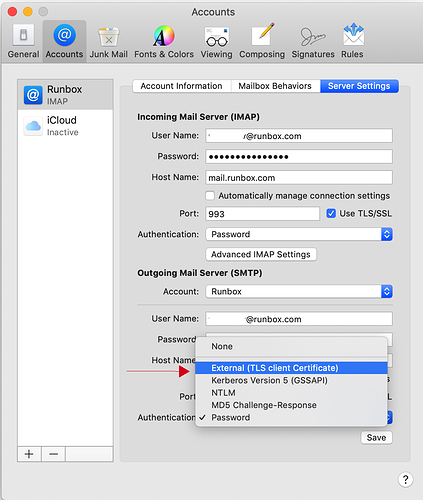
Task: Click the Runbox @ account icon
Action: 33,95
